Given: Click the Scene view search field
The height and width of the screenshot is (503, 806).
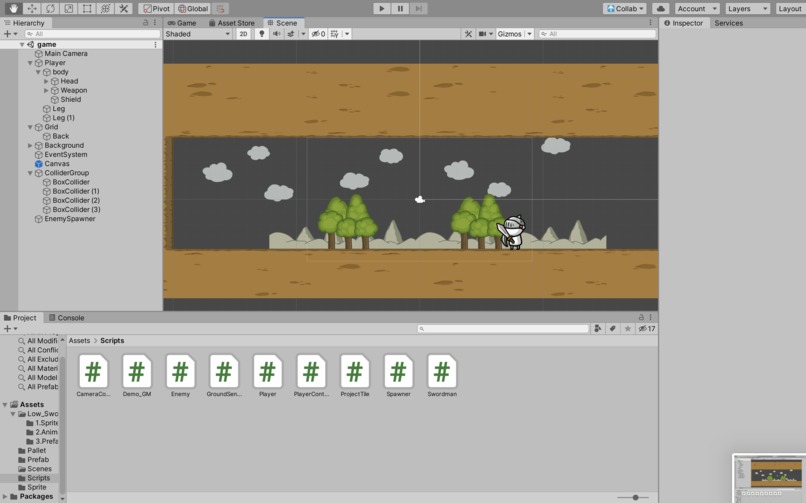Looking at the screenshot, I should pos(597,34).
